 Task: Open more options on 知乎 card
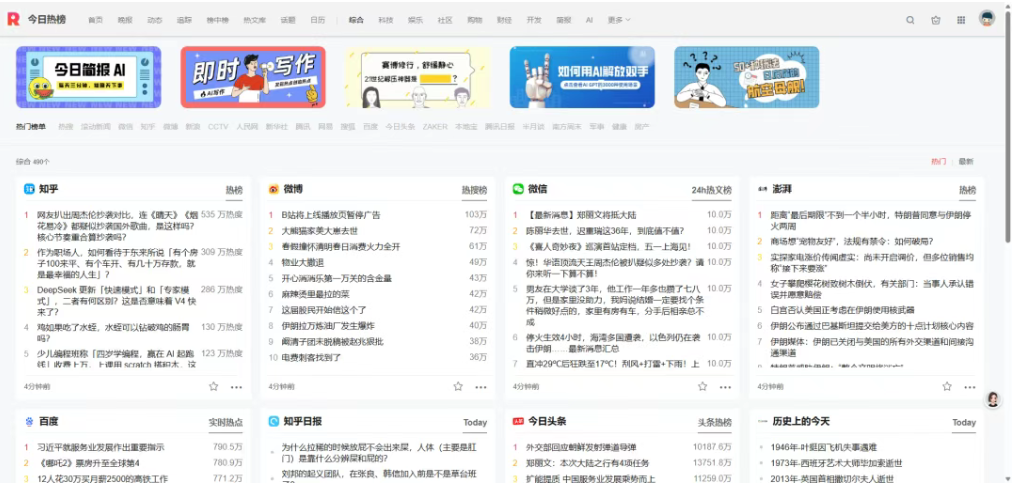click(236, 387)
